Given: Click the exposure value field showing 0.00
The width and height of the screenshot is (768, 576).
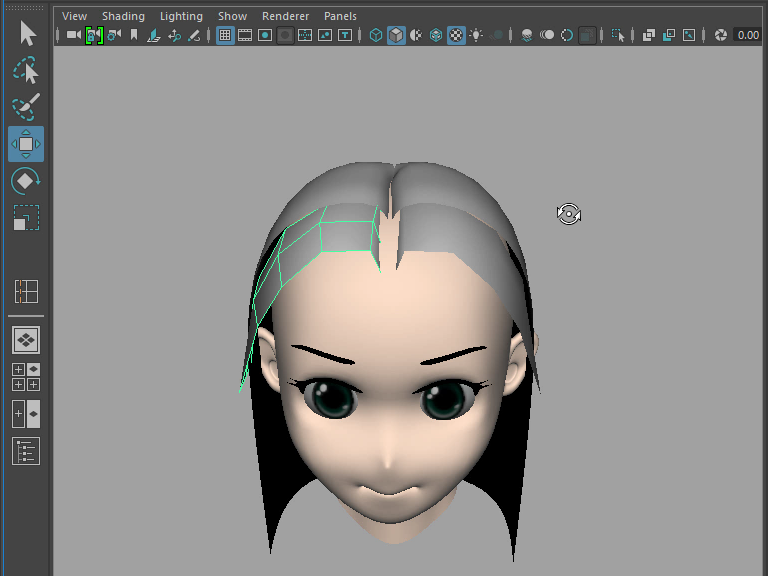Looking at the screenshot, I should pyautogui.click(x=747, y=35).
